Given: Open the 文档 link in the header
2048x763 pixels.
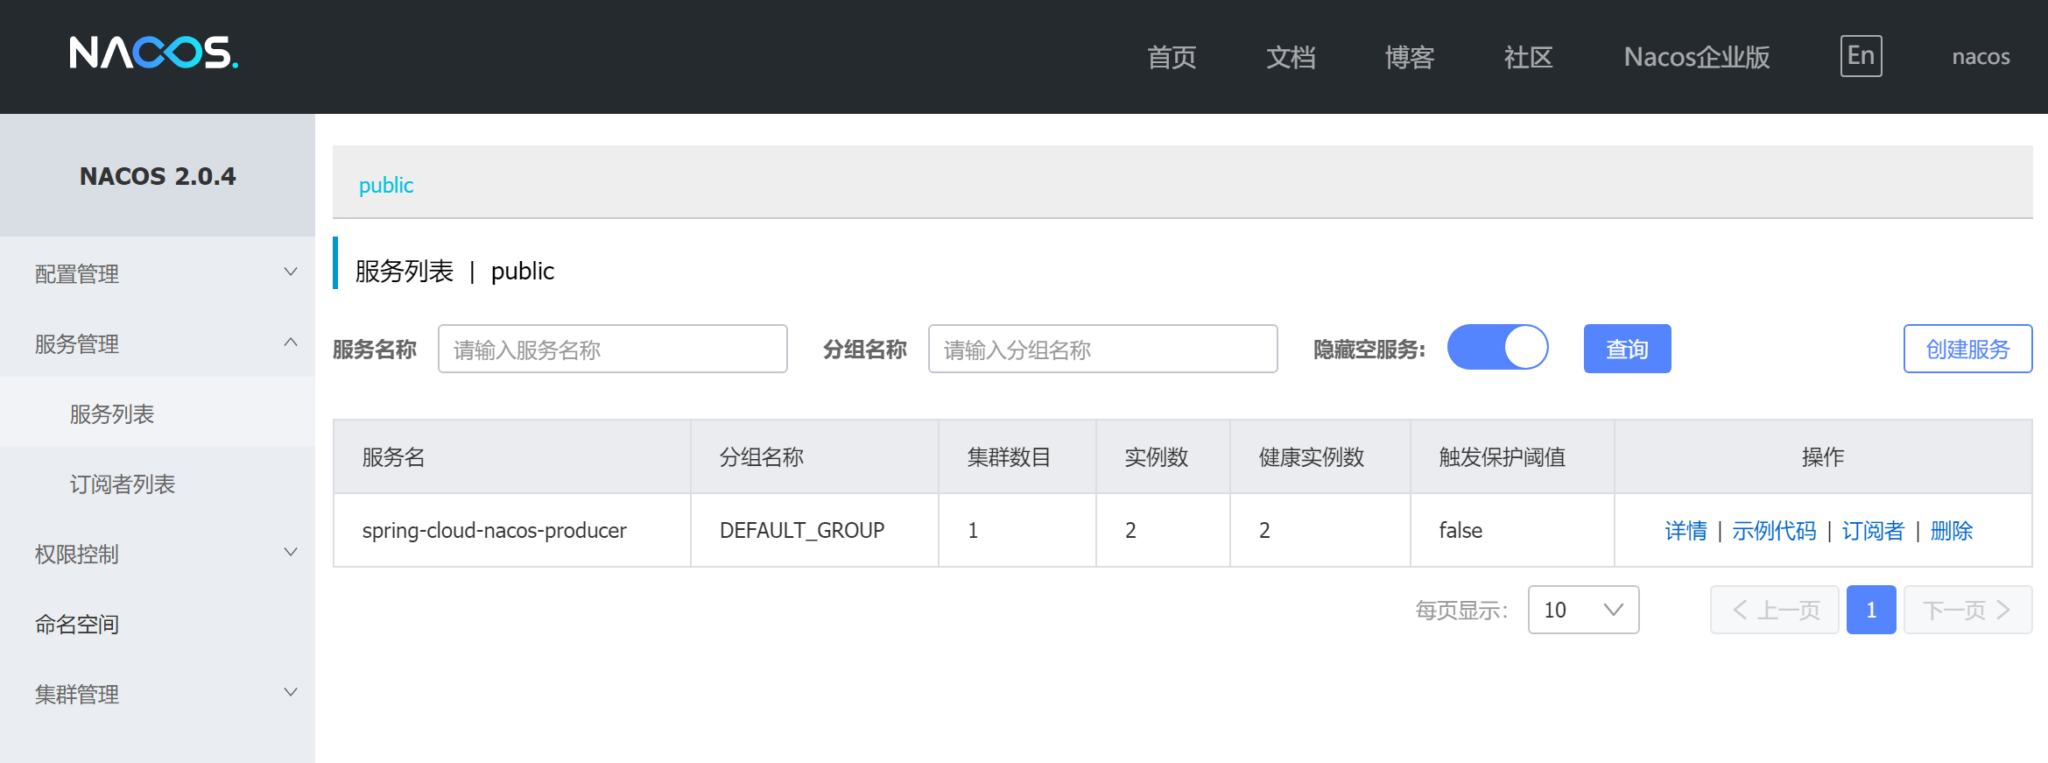Looking at the screenshot, I should (x=1290, y=57).
